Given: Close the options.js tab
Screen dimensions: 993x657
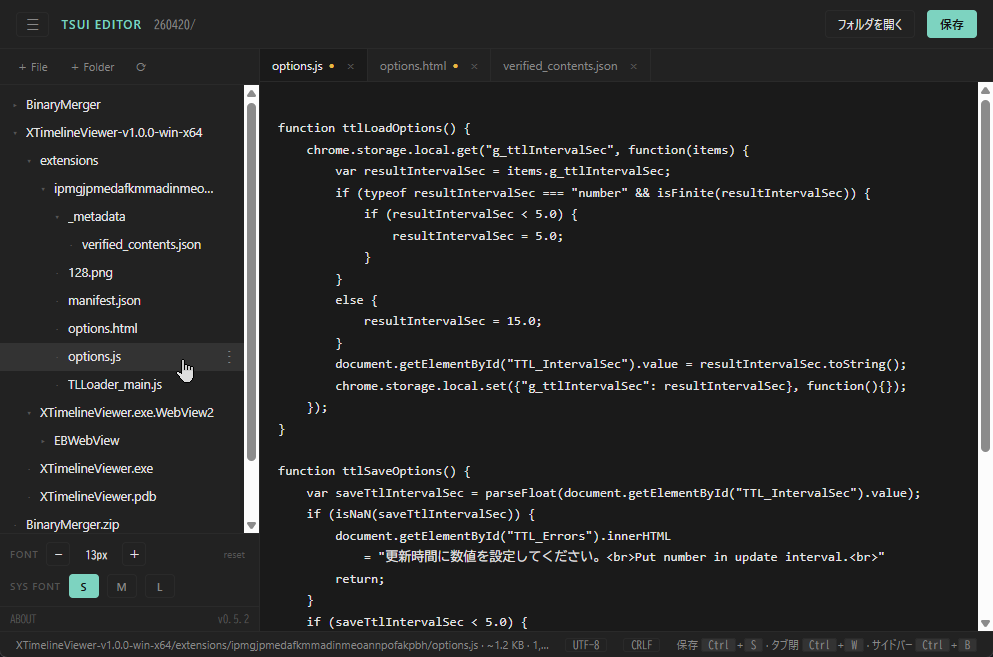Looking at the screenshot, I should point(350,67).
